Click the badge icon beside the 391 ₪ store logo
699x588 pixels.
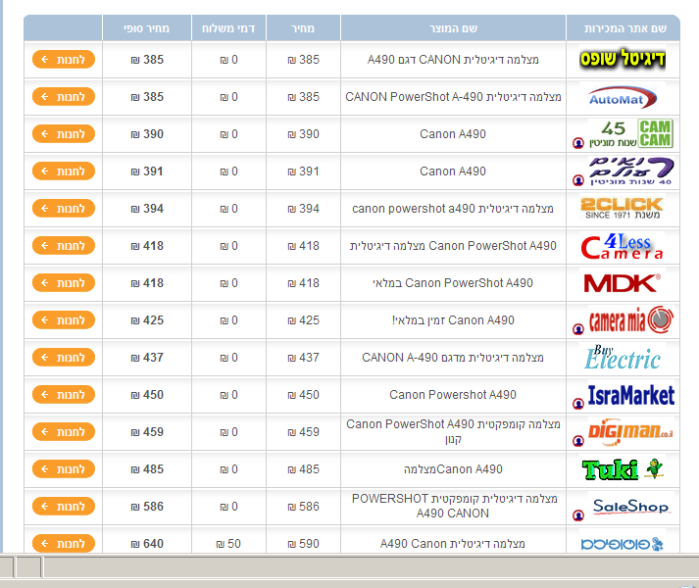[578, 181]
